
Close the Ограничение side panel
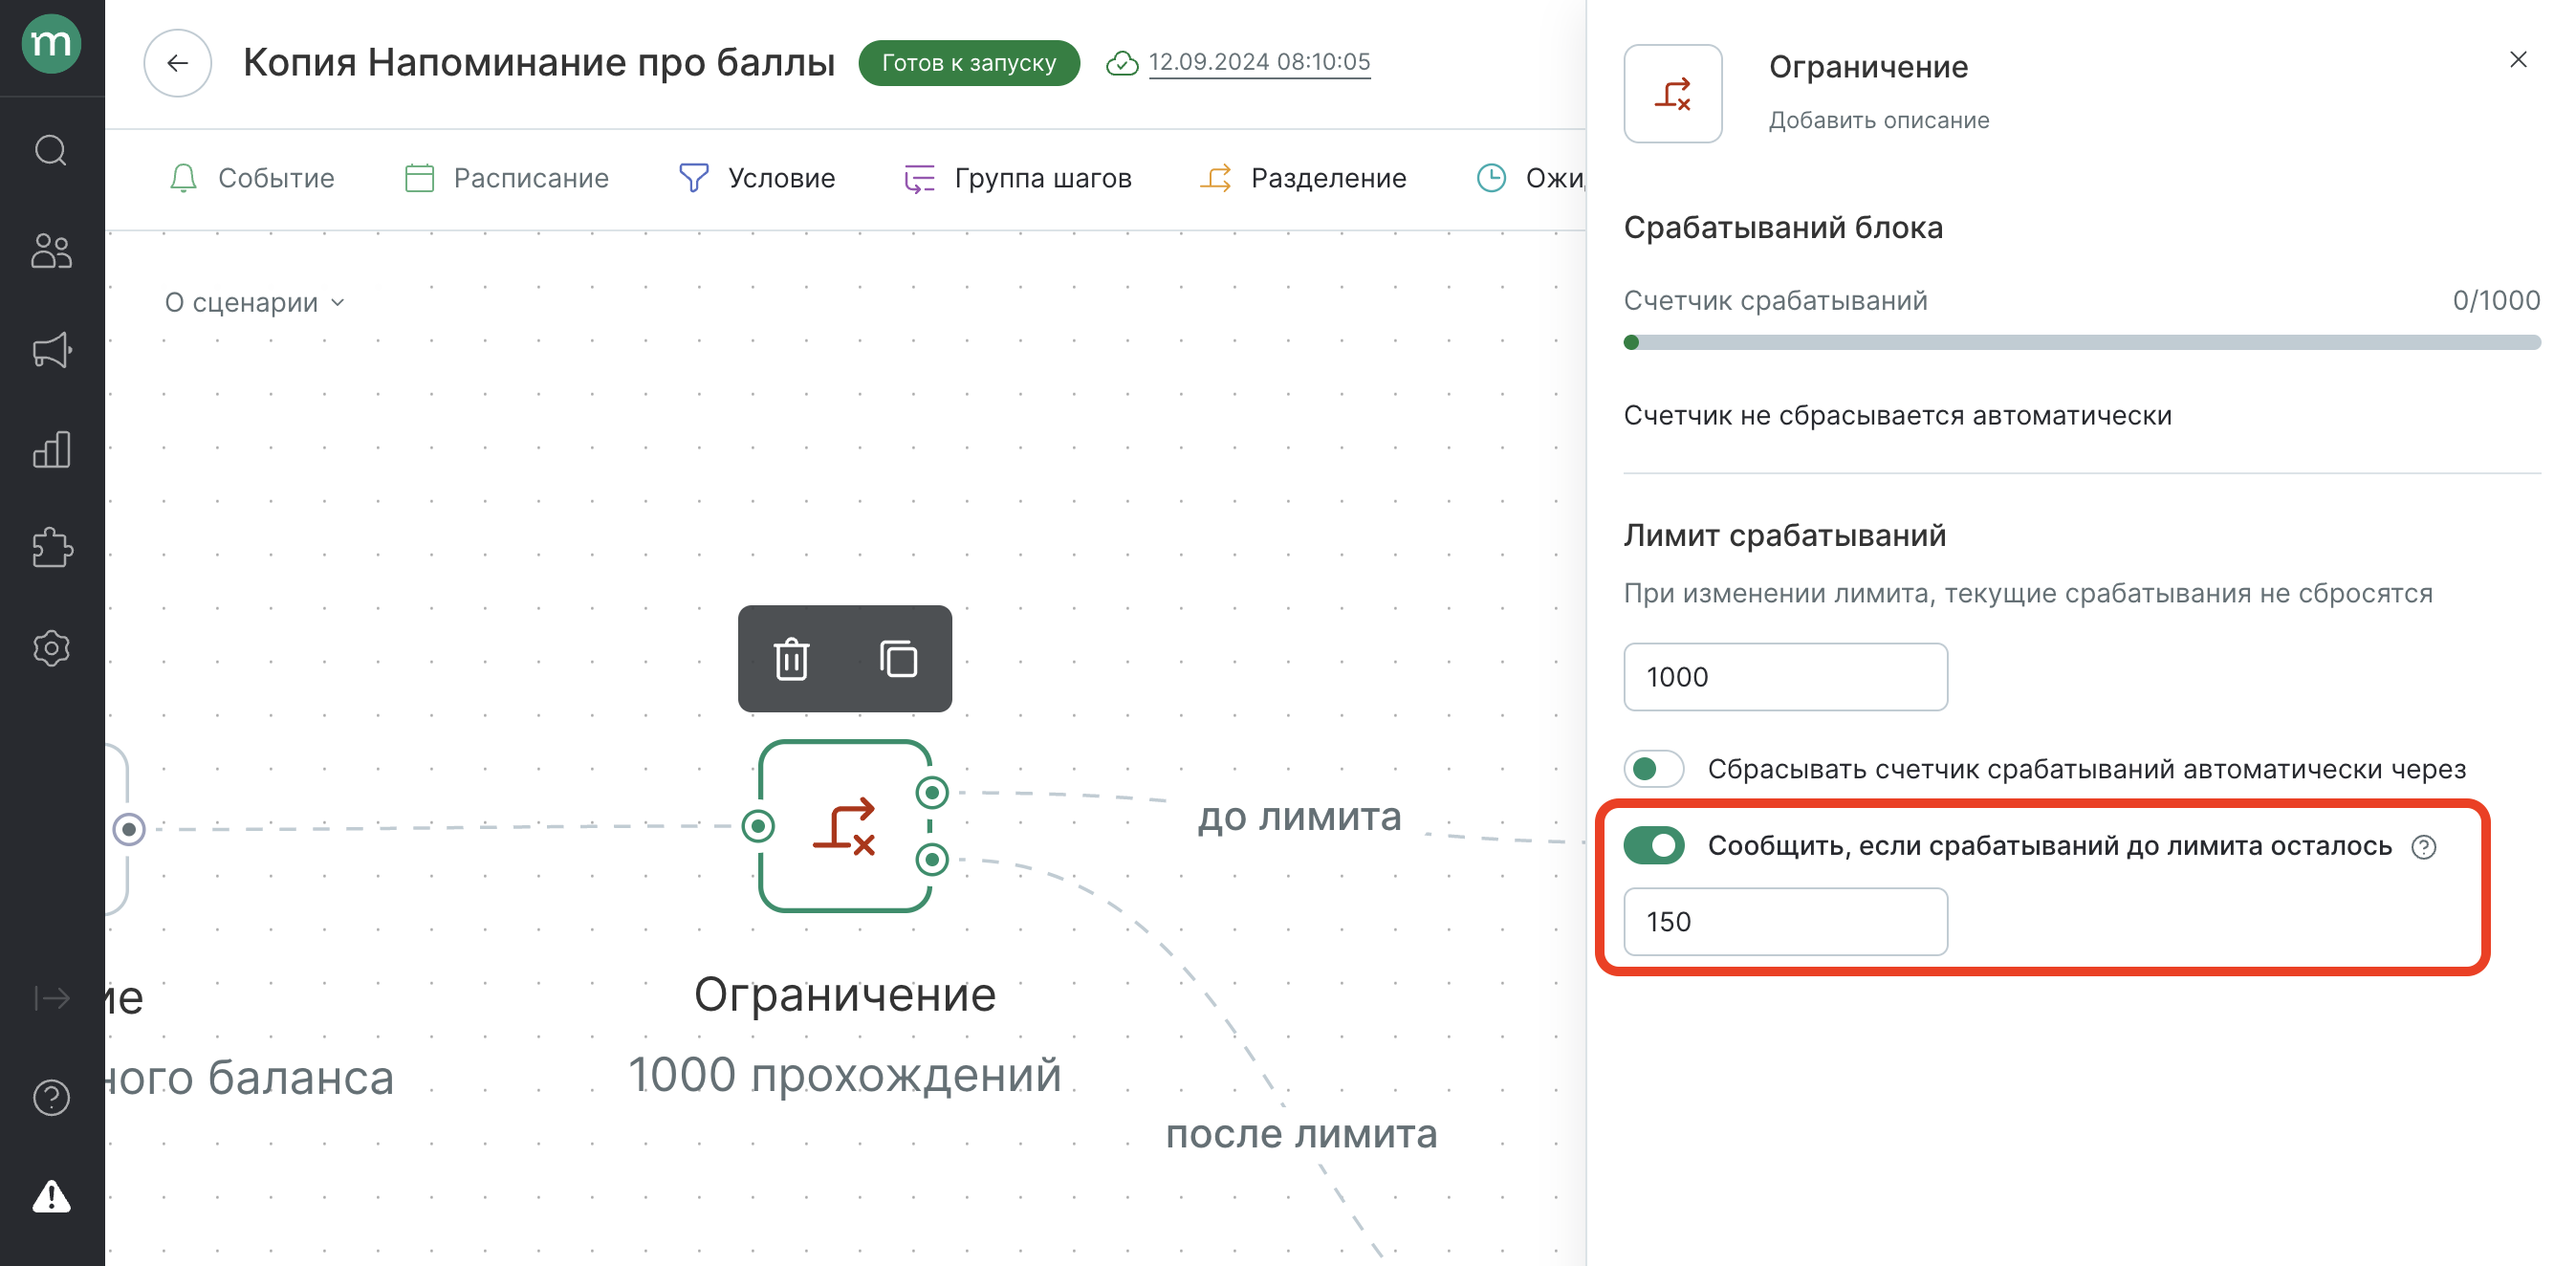[2517, 60]
